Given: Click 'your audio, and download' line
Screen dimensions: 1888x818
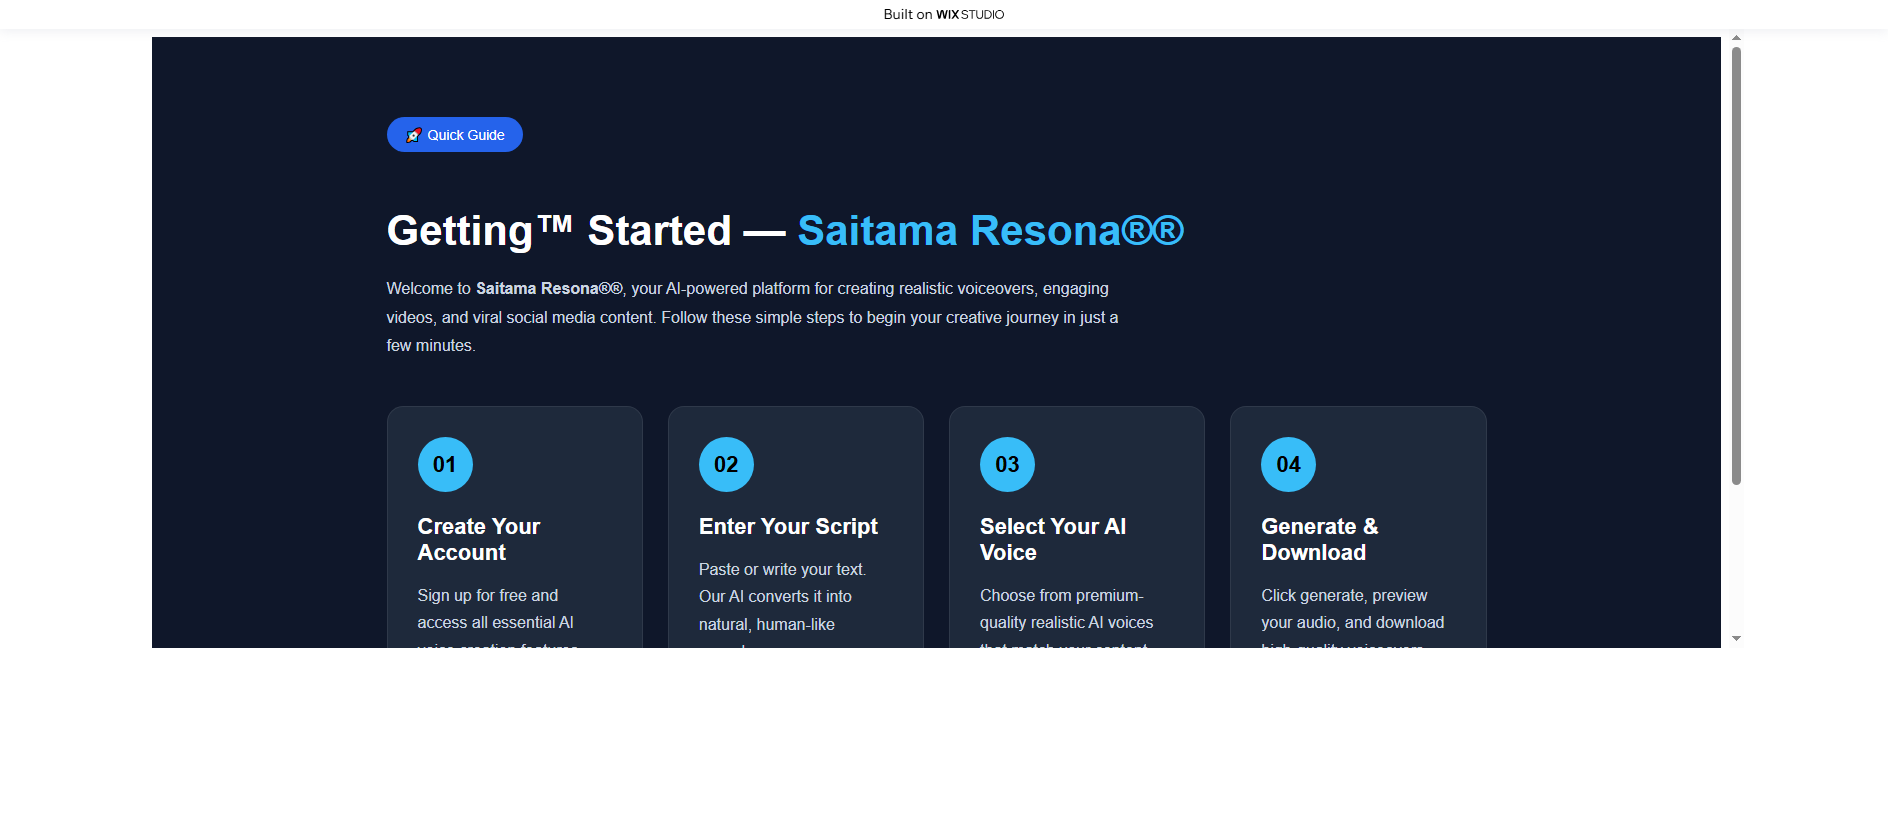Looking at the screenshot, I should click(x=1352, y=622).
